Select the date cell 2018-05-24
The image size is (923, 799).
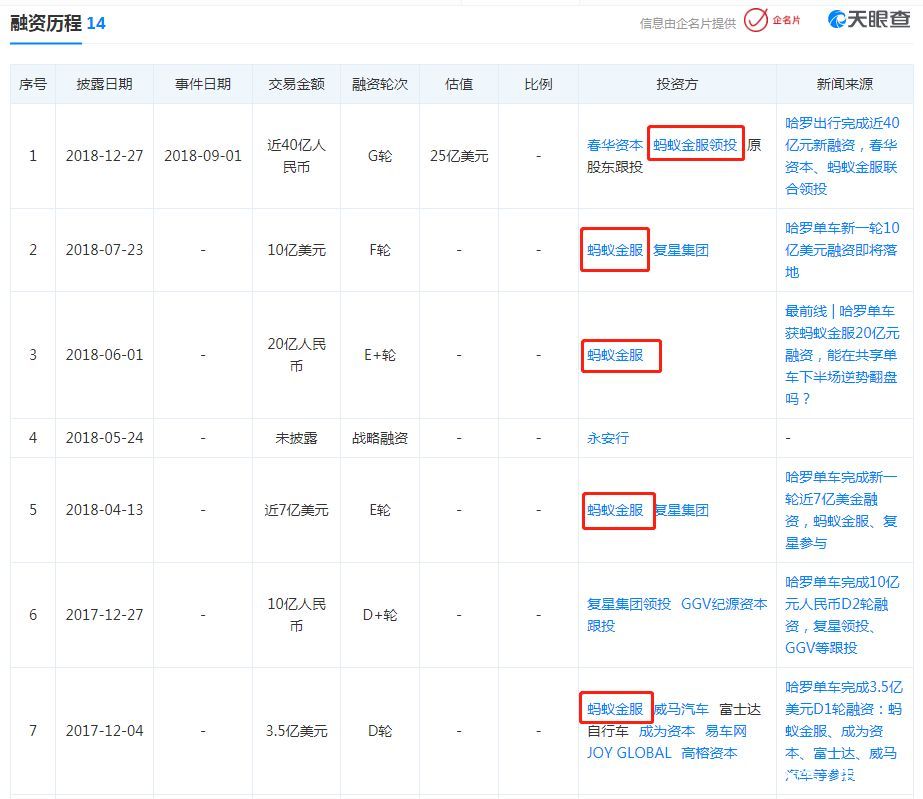click(x=104, y=438)
